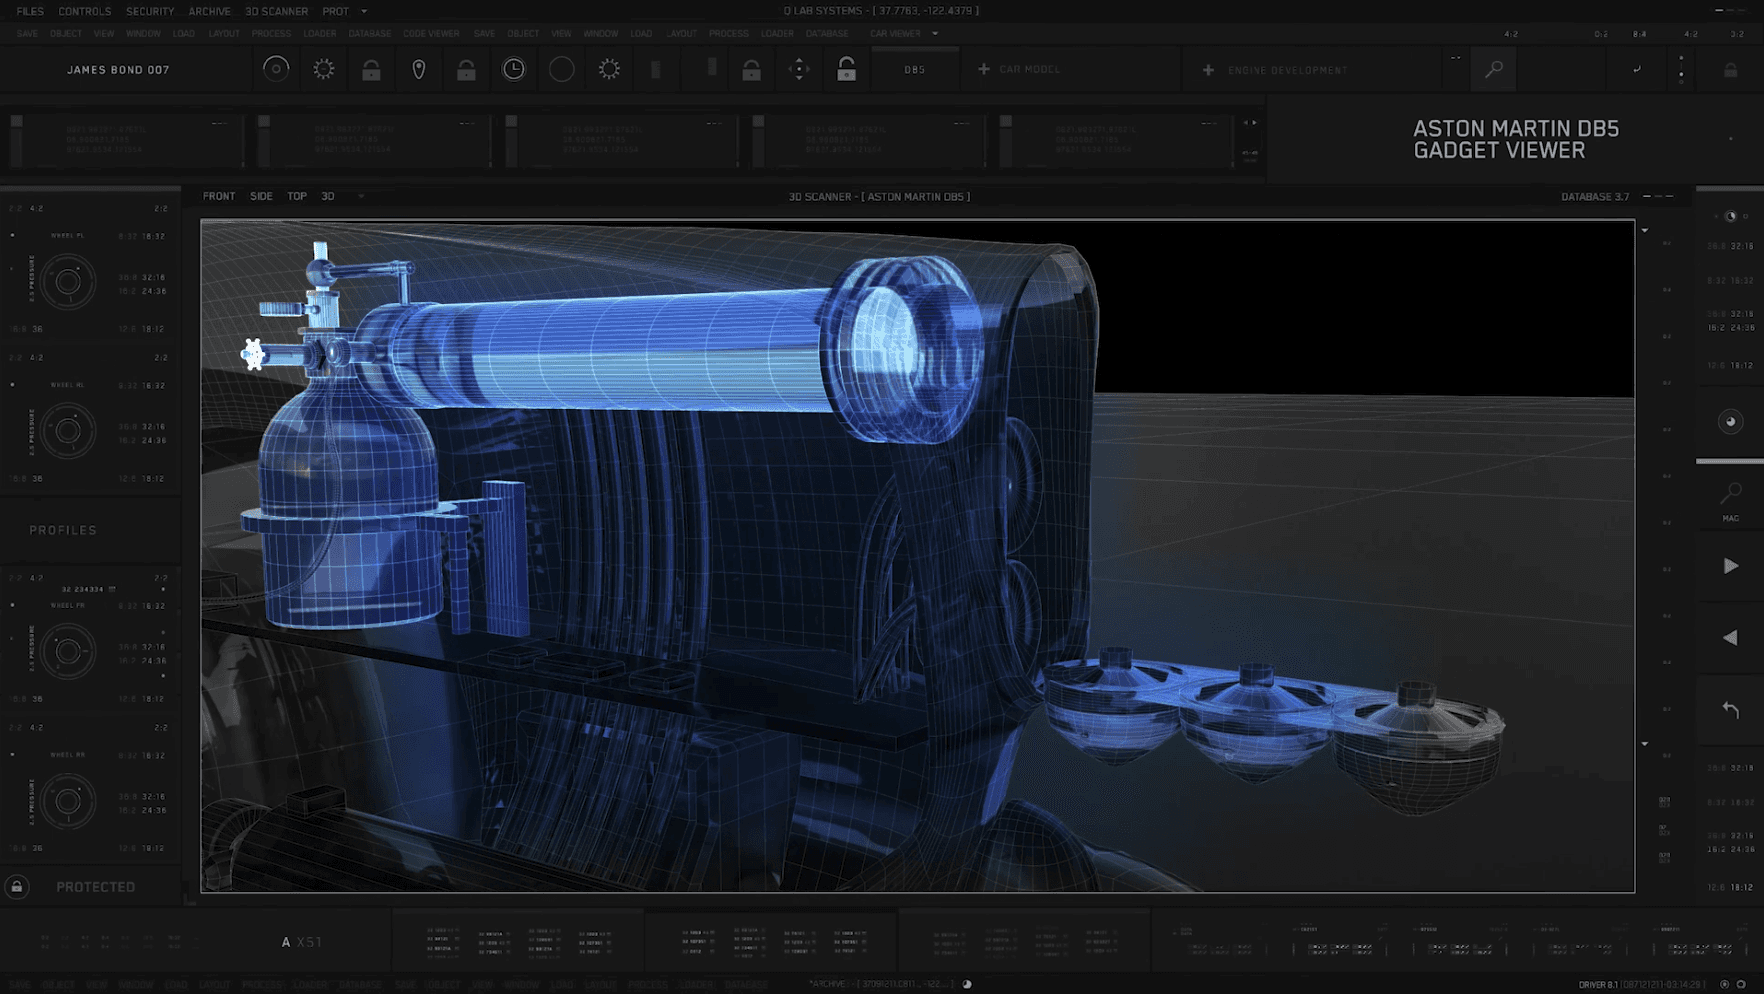
Task: Open the PROFILES section
Action: pyautogui.click(x=63, y=530)
